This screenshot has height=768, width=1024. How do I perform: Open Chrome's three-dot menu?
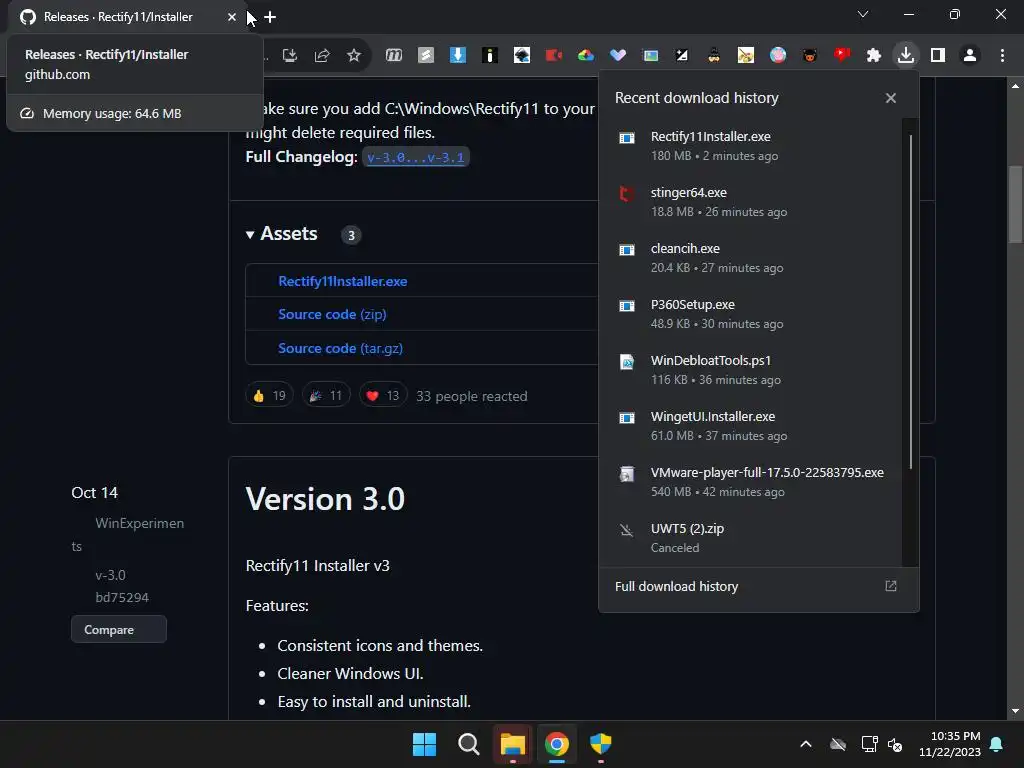(1002, 56)
